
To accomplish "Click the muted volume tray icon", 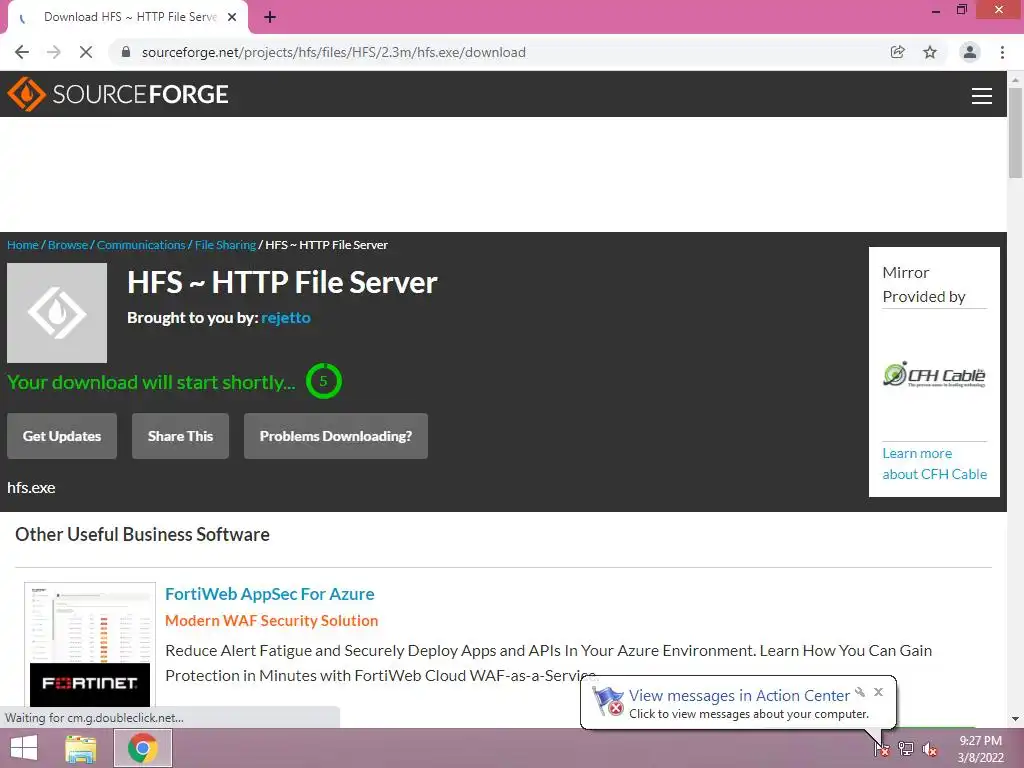I will (930, 748).
